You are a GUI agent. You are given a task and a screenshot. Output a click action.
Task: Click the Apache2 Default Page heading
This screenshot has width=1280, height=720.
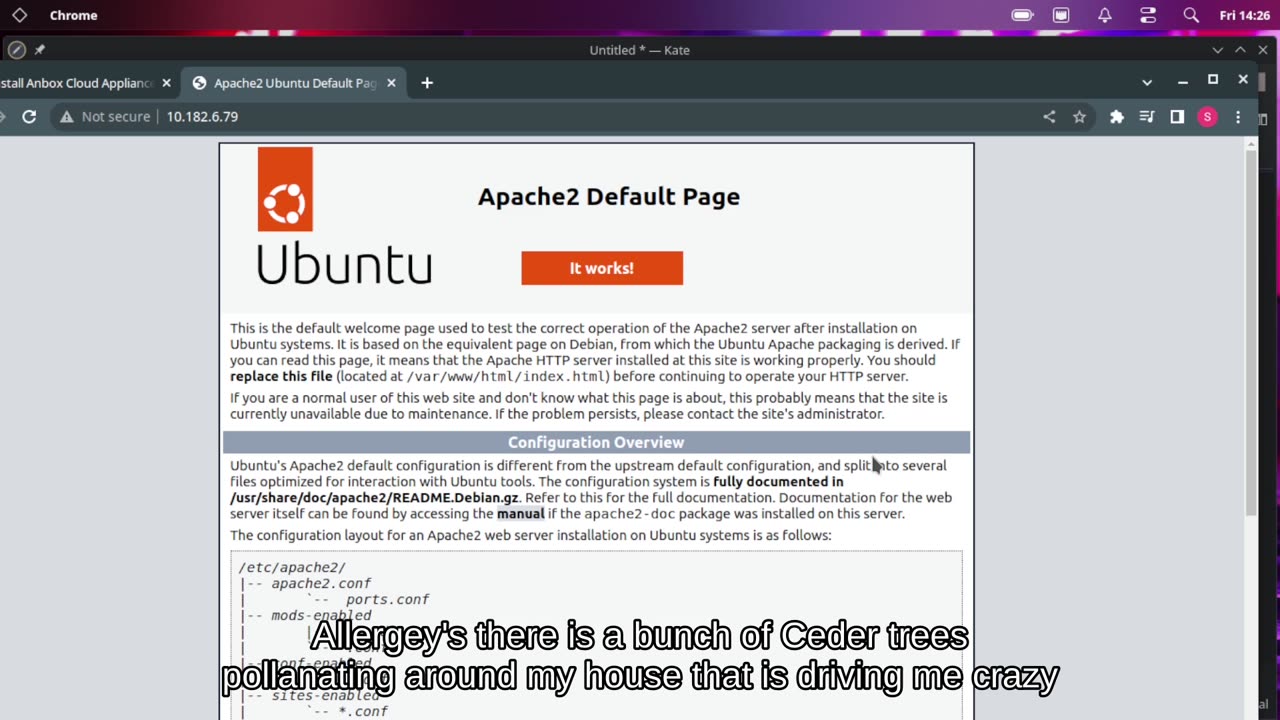(x=609, y=196)
